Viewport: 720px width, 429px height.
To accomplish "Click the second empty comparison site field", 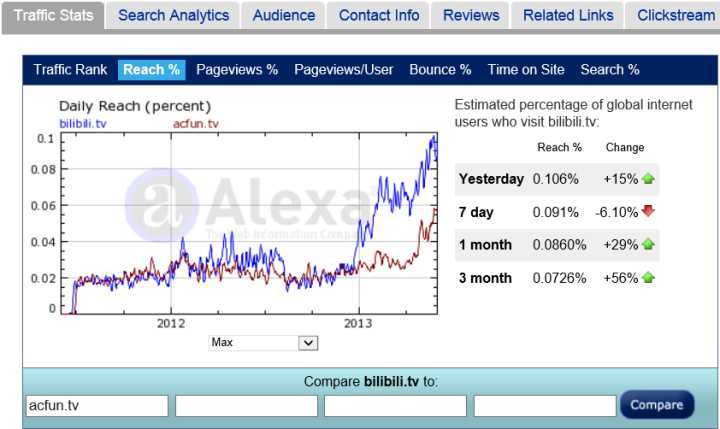I will 246,406.
